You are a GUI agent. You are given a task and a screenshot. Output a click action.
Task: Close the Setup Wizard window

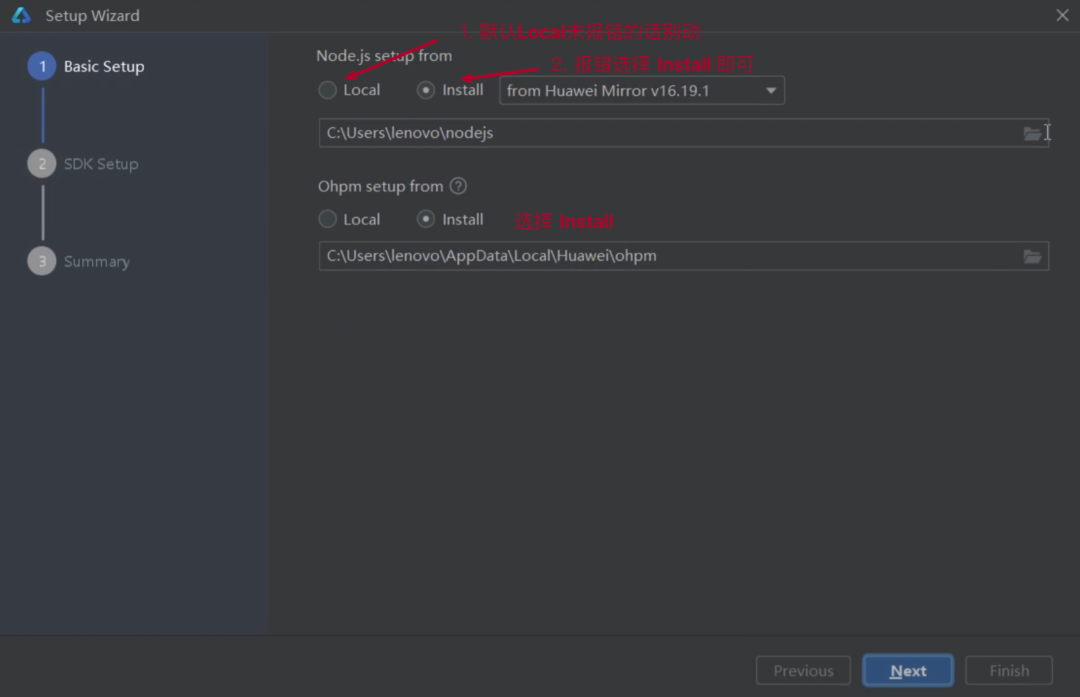(1062, 15)
